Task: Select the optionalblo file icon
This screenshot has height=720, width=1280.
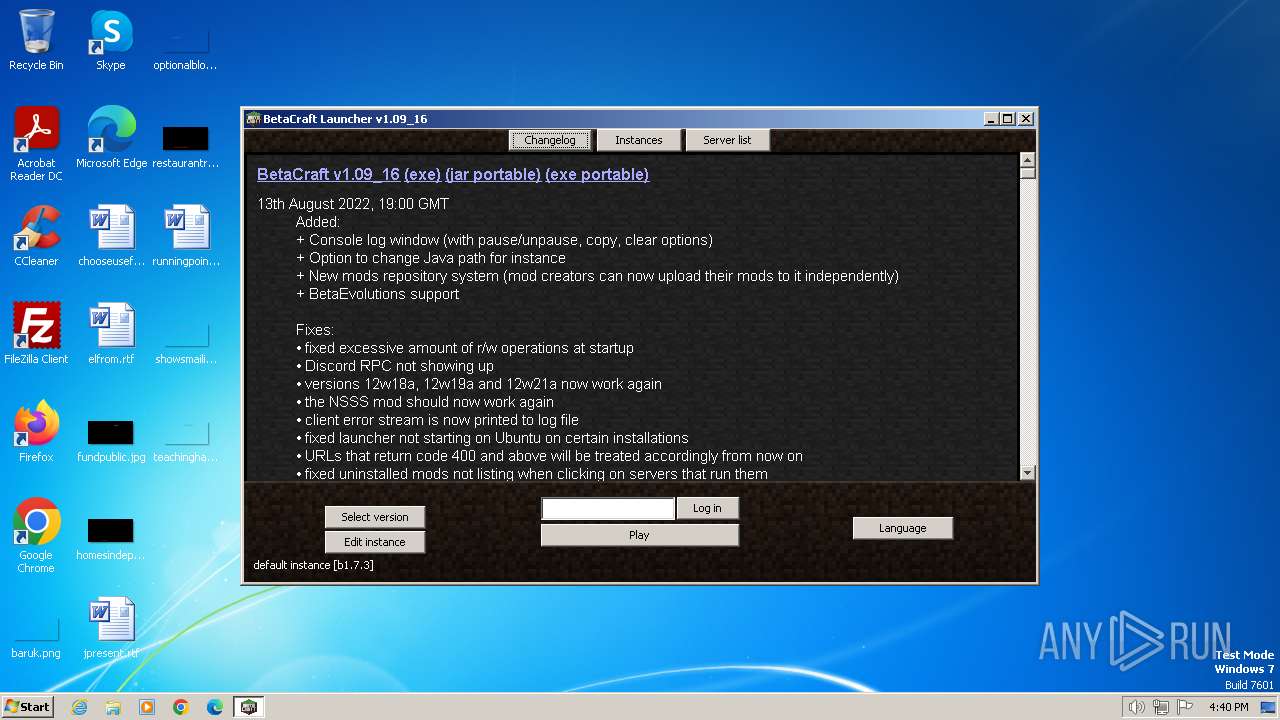Action: (x=186, y=48)
